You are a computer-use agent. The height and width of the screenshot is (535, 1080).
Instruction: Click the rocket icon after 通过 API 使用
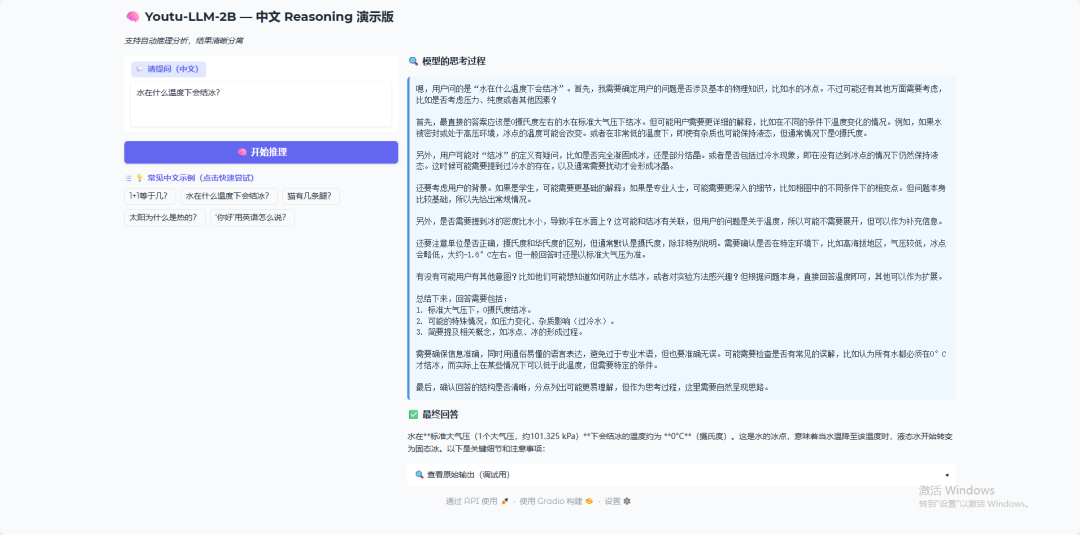coord(505,501)
